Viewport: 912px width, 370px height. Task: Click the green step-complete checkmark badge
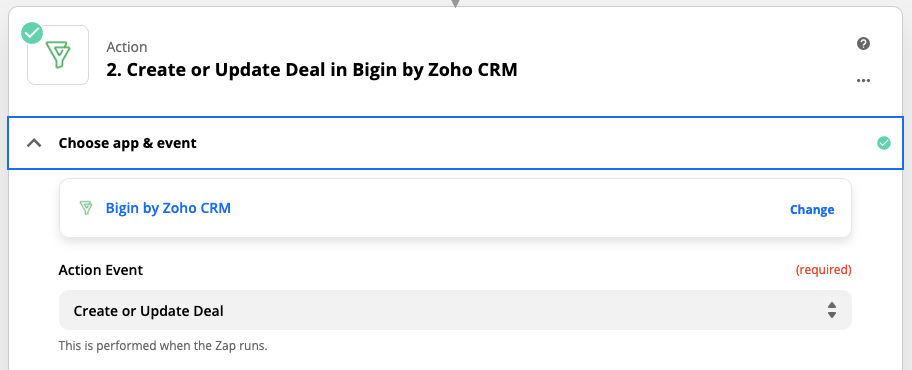pos(32,33)
